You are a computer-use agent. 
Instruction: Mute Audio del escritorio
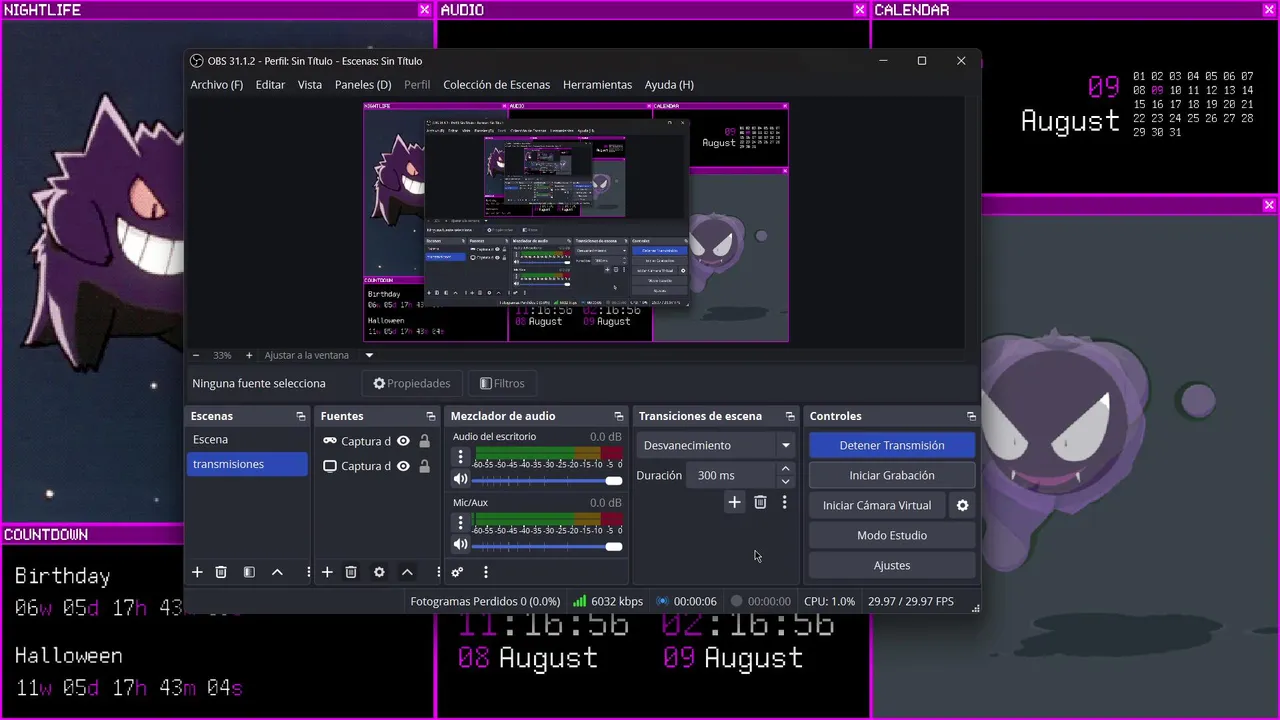click(460, 480)
